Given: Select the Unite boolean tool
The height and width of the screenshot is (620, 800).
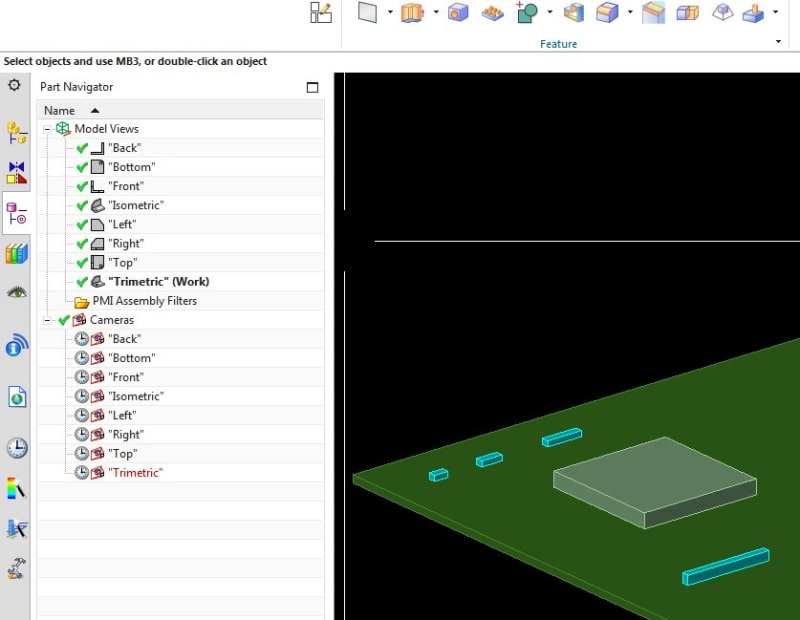Looking at the screenshot, I should (x=527, y=12).
